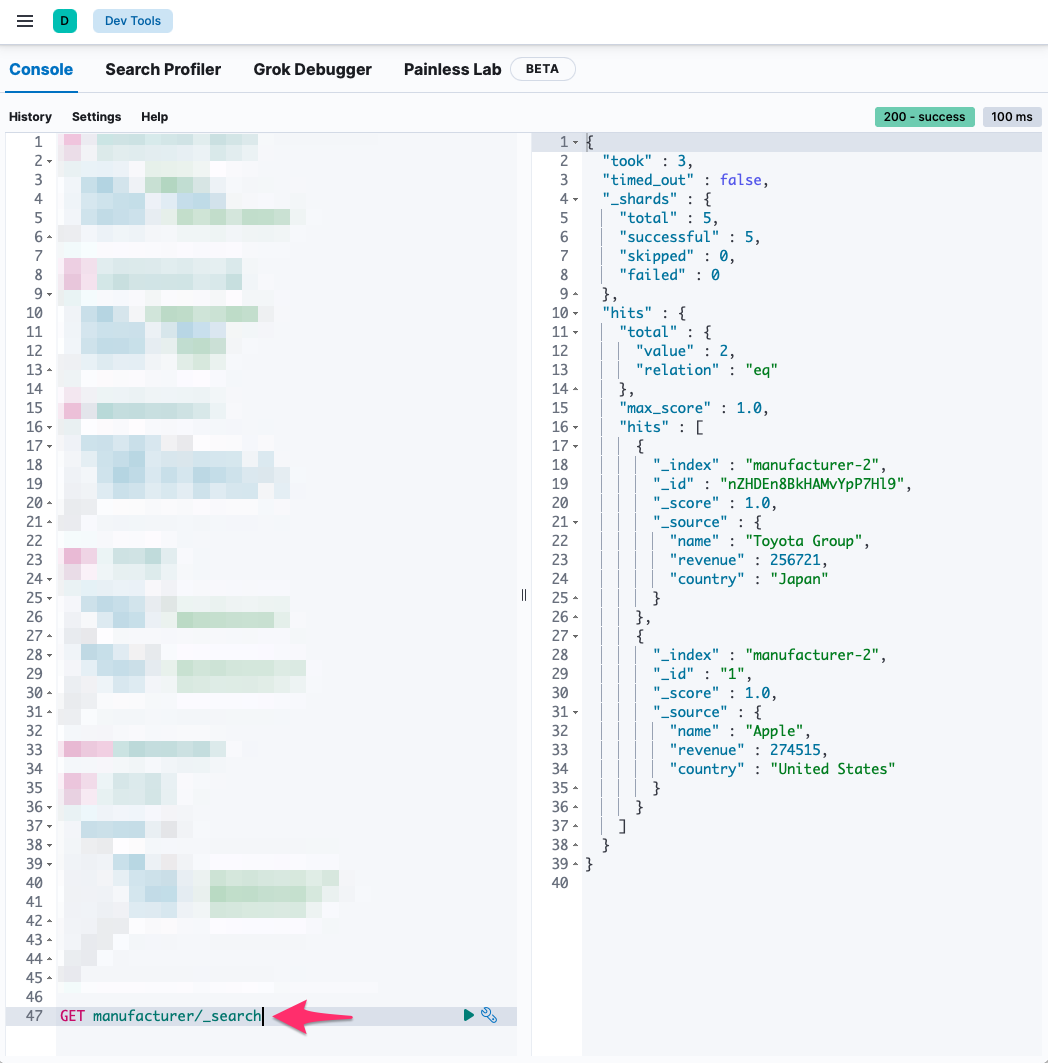Viewport: 1048px width, 1063px height.
Task: Open the History menu
Action: (x=30, y=117)
